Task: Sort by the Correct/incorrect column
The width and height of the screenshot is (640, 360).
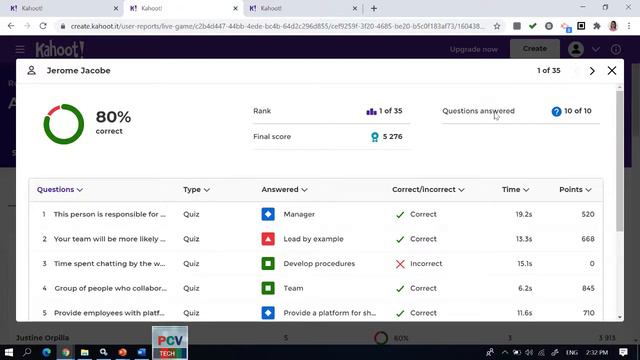Action: tap(428, 189)
